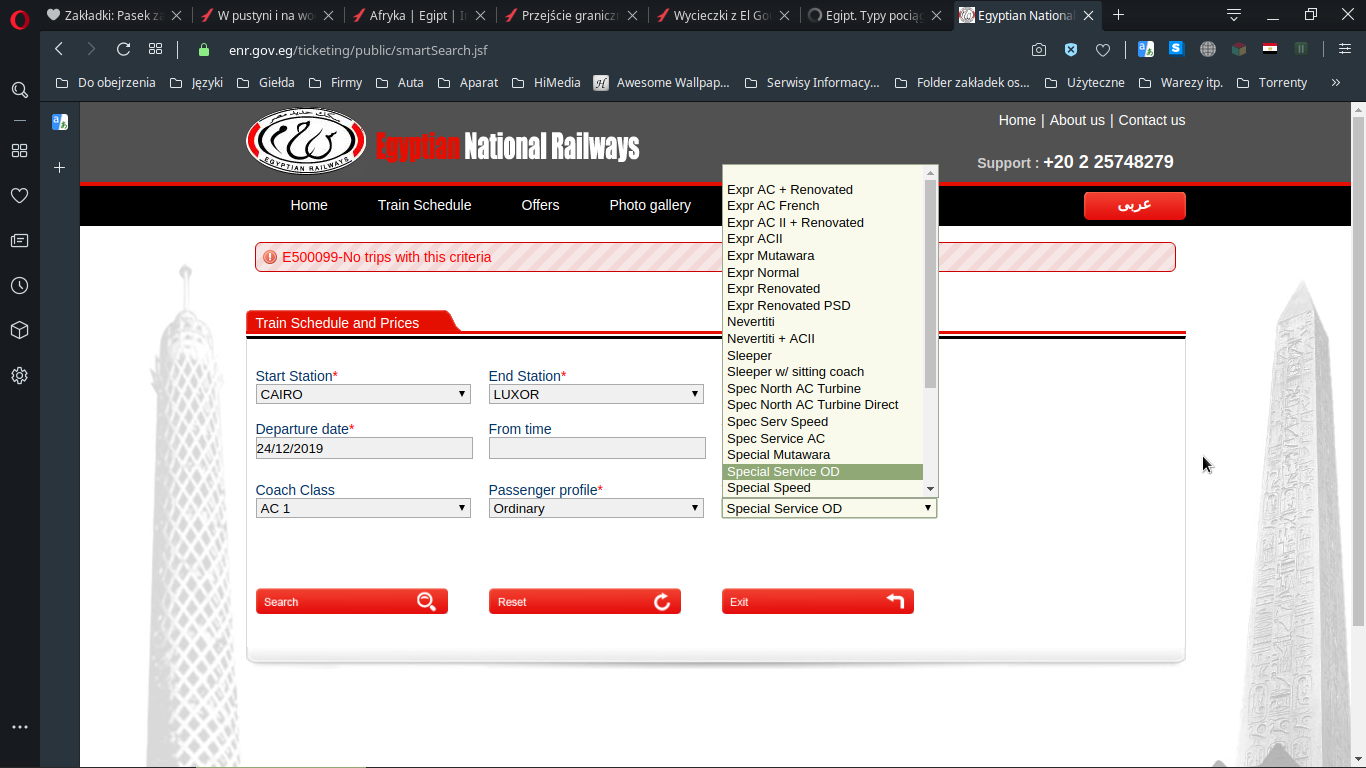Viewport: 1366px width, 768px height.
Task: Choose Expr Renovated PSD option
Action: [822, 305]
